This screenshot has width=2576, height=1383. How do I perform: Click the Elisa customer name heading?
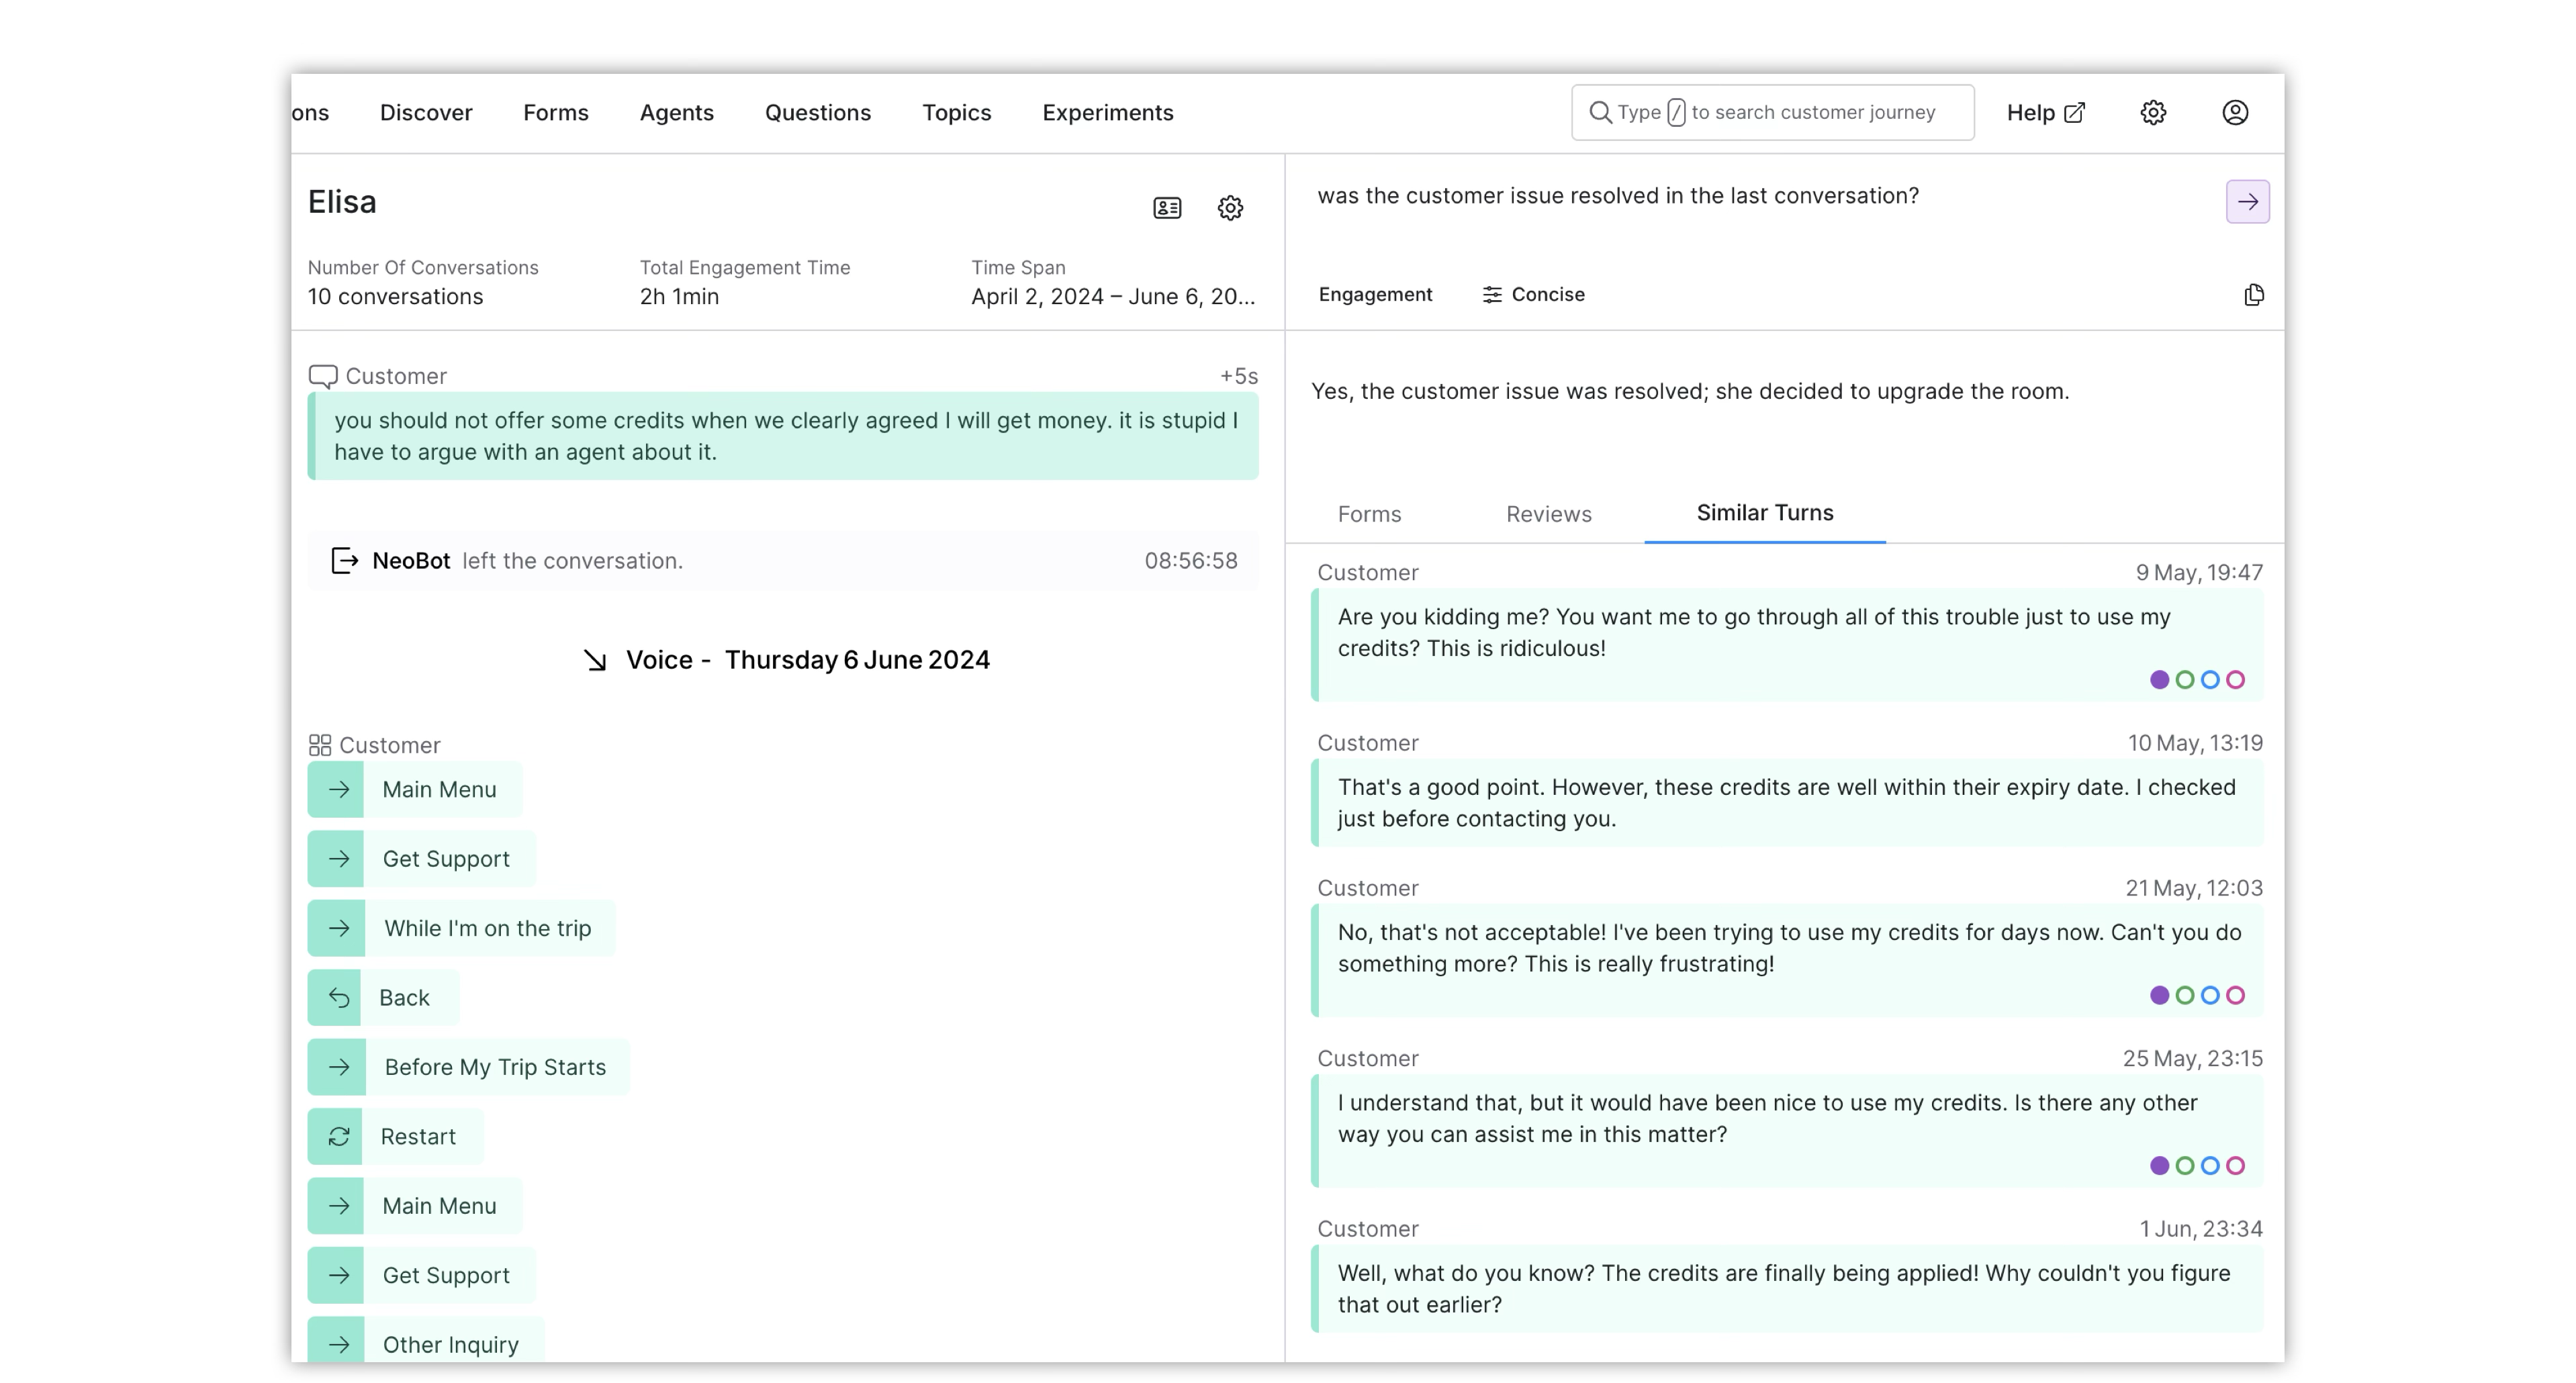coord(342,203)
